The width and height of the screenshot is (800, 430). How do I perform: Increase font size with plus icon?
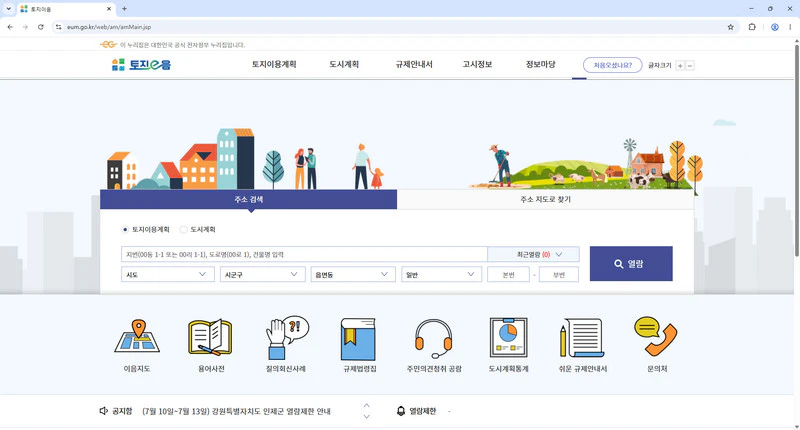click(x=680, y=66)
